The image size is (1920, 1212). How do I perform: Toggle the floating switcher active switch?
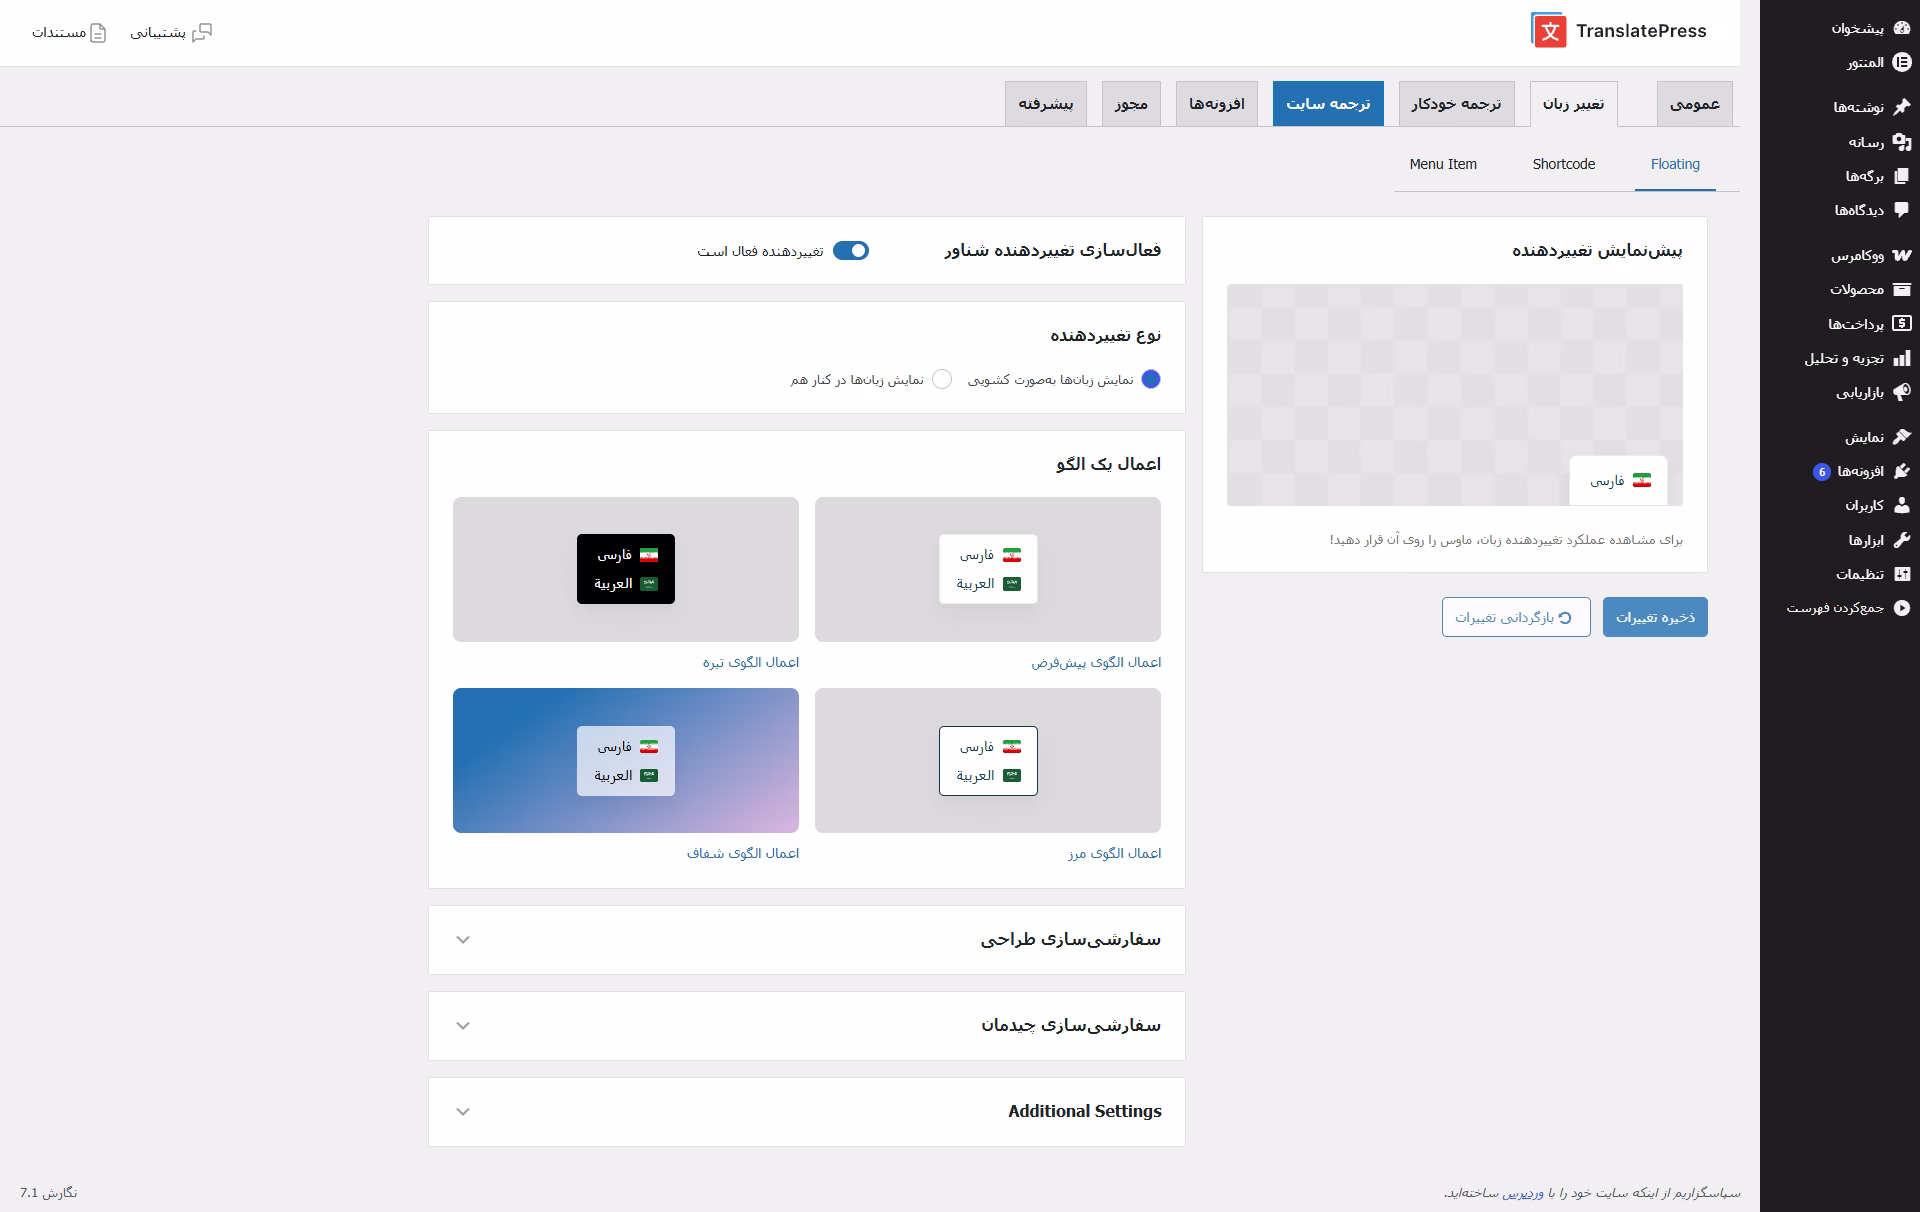point(851,251)
